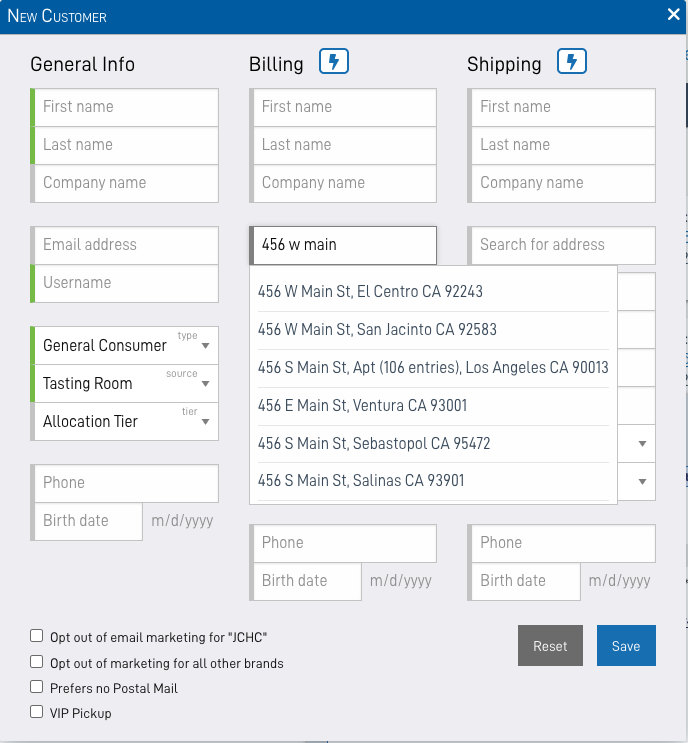688x743 pixels.
Task: Click the Save button
Action: pos(625,646)
